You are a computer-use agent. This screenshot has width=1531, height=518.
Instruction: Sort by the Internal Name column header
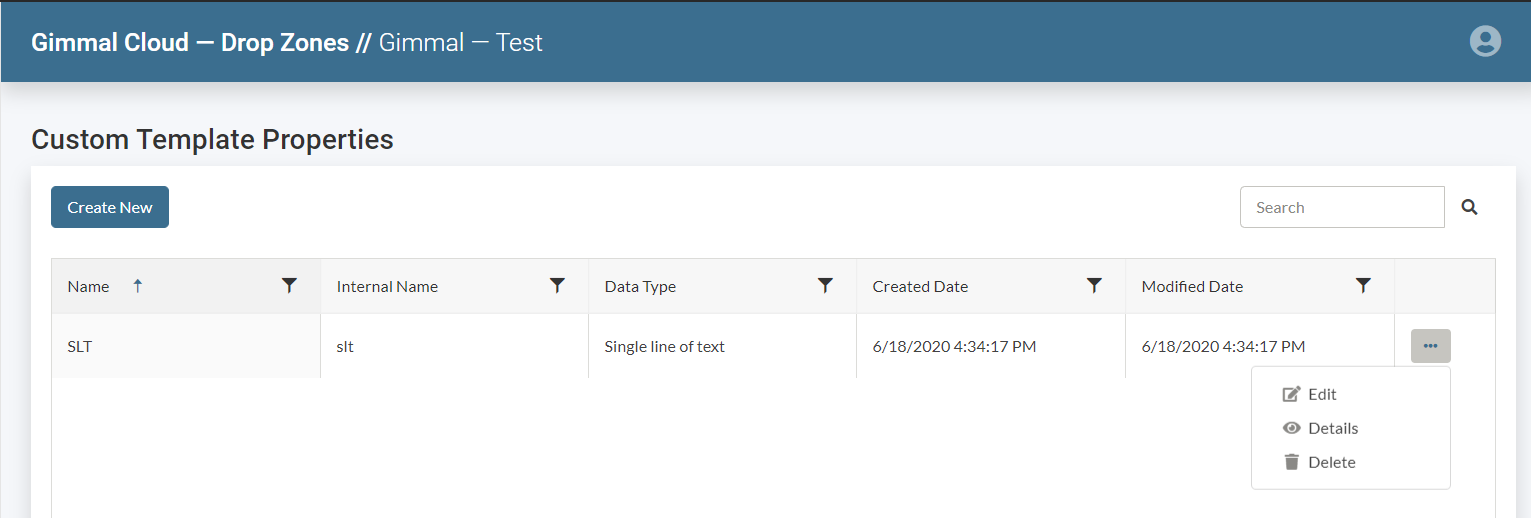click(x=387, y=287)
